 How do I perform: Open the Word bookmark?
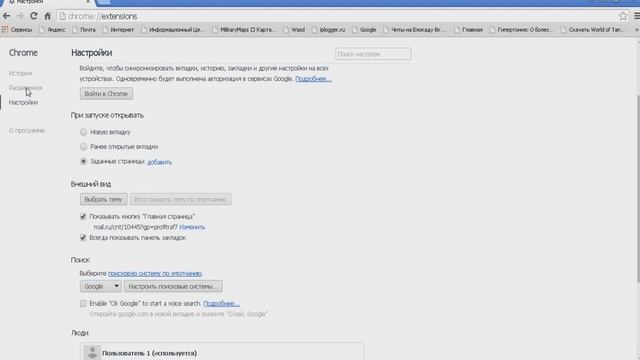point(294,29)
